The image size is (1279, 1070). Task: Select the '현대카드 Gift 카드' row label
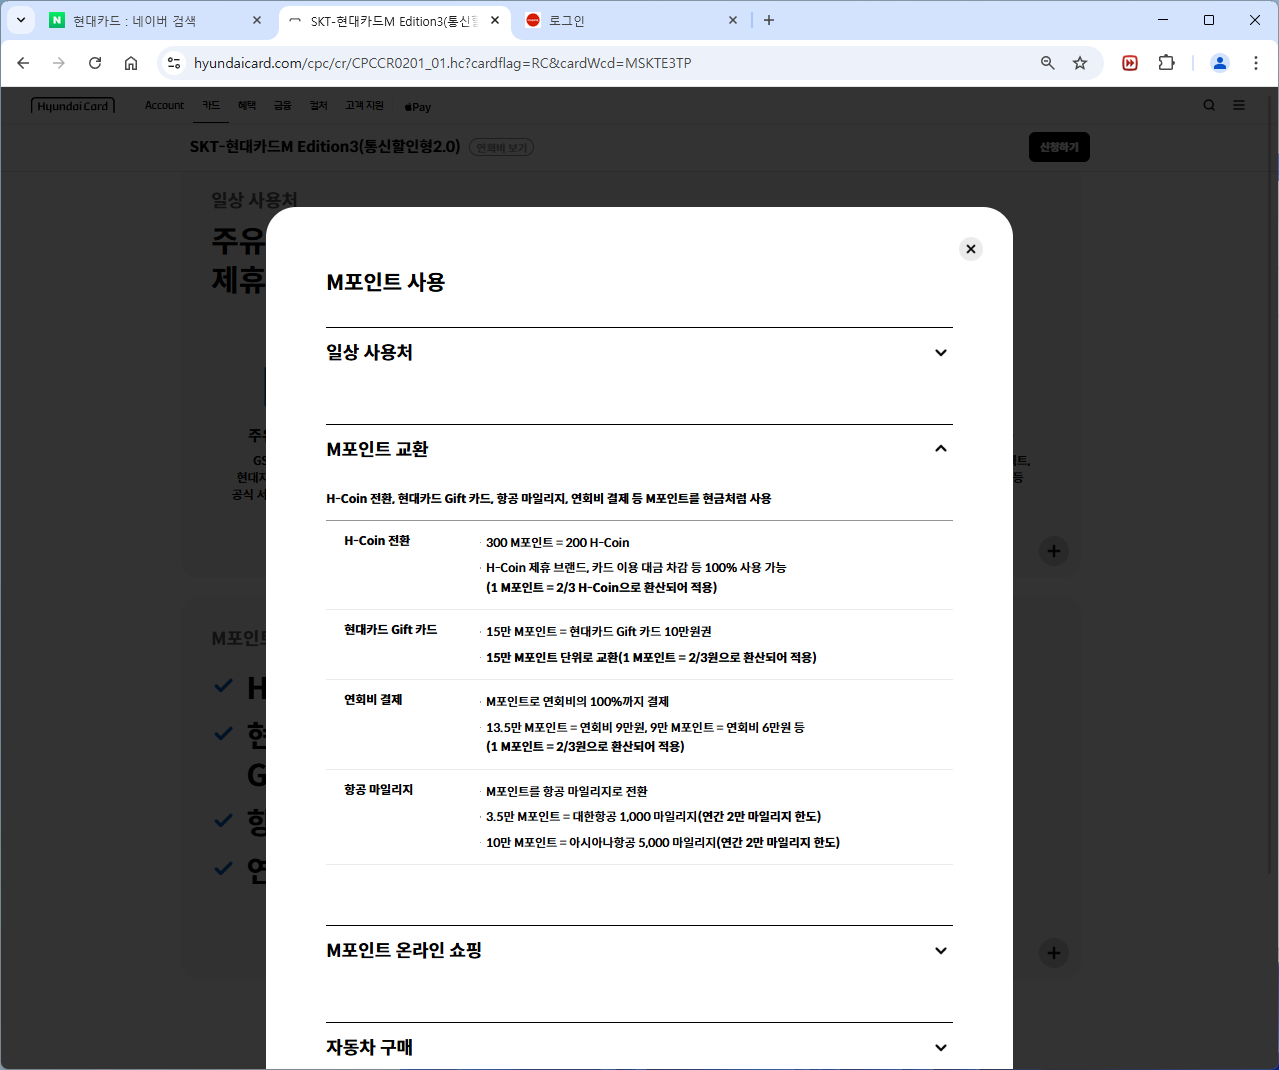pyautogui.click(x=391, y=630)
